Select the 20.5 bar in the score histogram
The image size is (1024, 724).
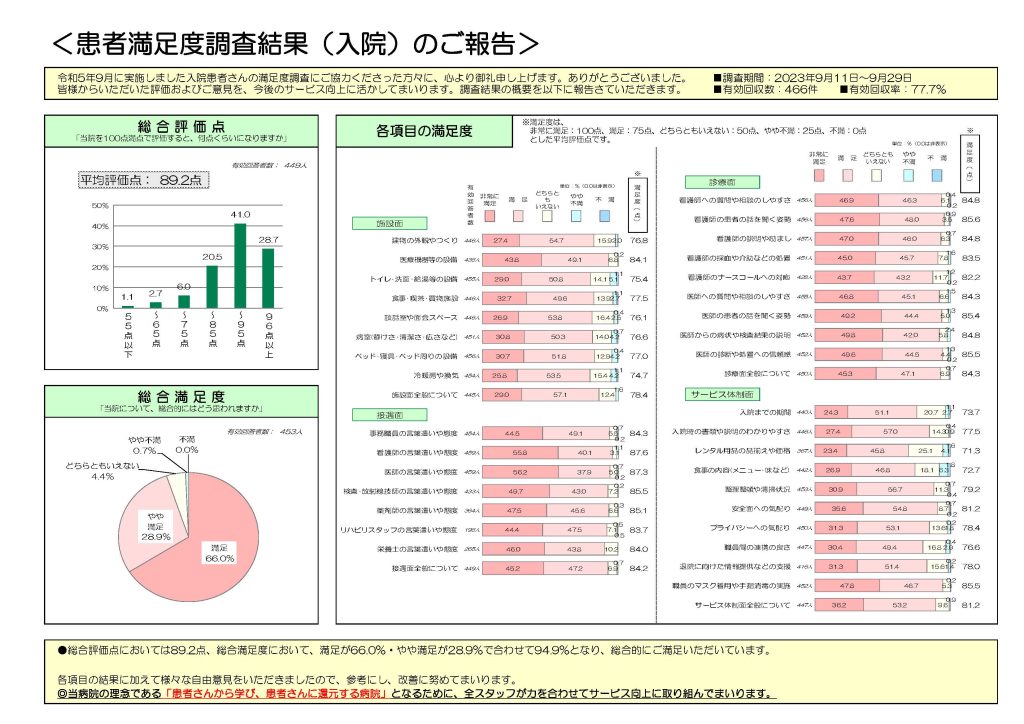pyautogui.click(x=212, y=287)
